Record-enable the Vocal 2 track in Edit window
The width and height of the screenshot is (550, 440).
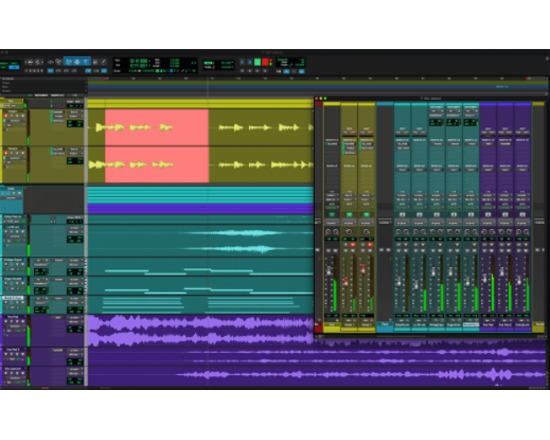(6, 153)
